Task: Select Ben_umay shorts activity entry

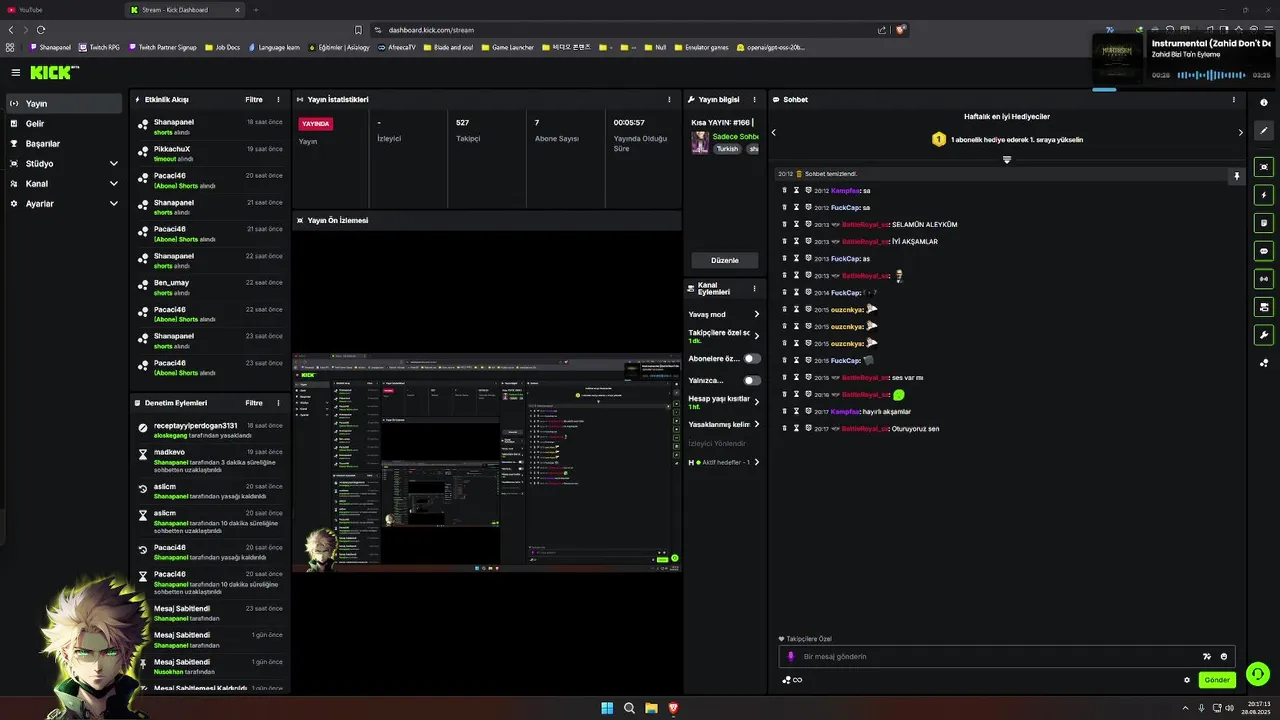Action: 210,288
